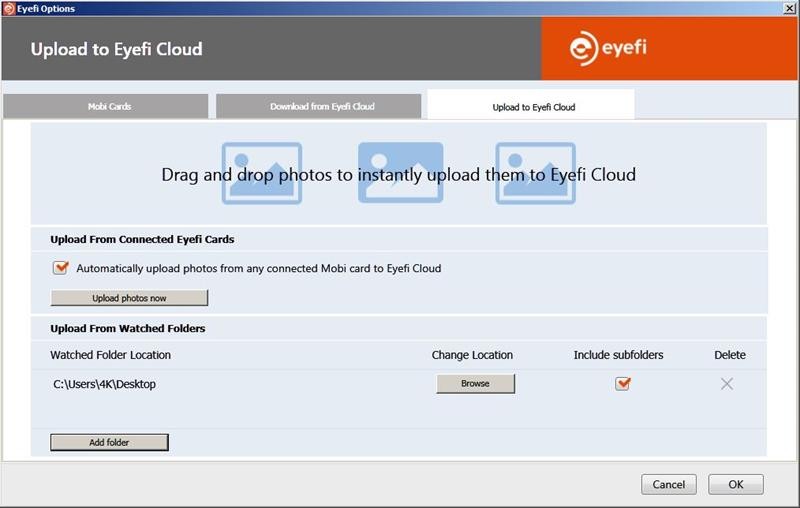The image size is (800, 508).
Task: Click the Change Location column header
Action: click(472, 355)
